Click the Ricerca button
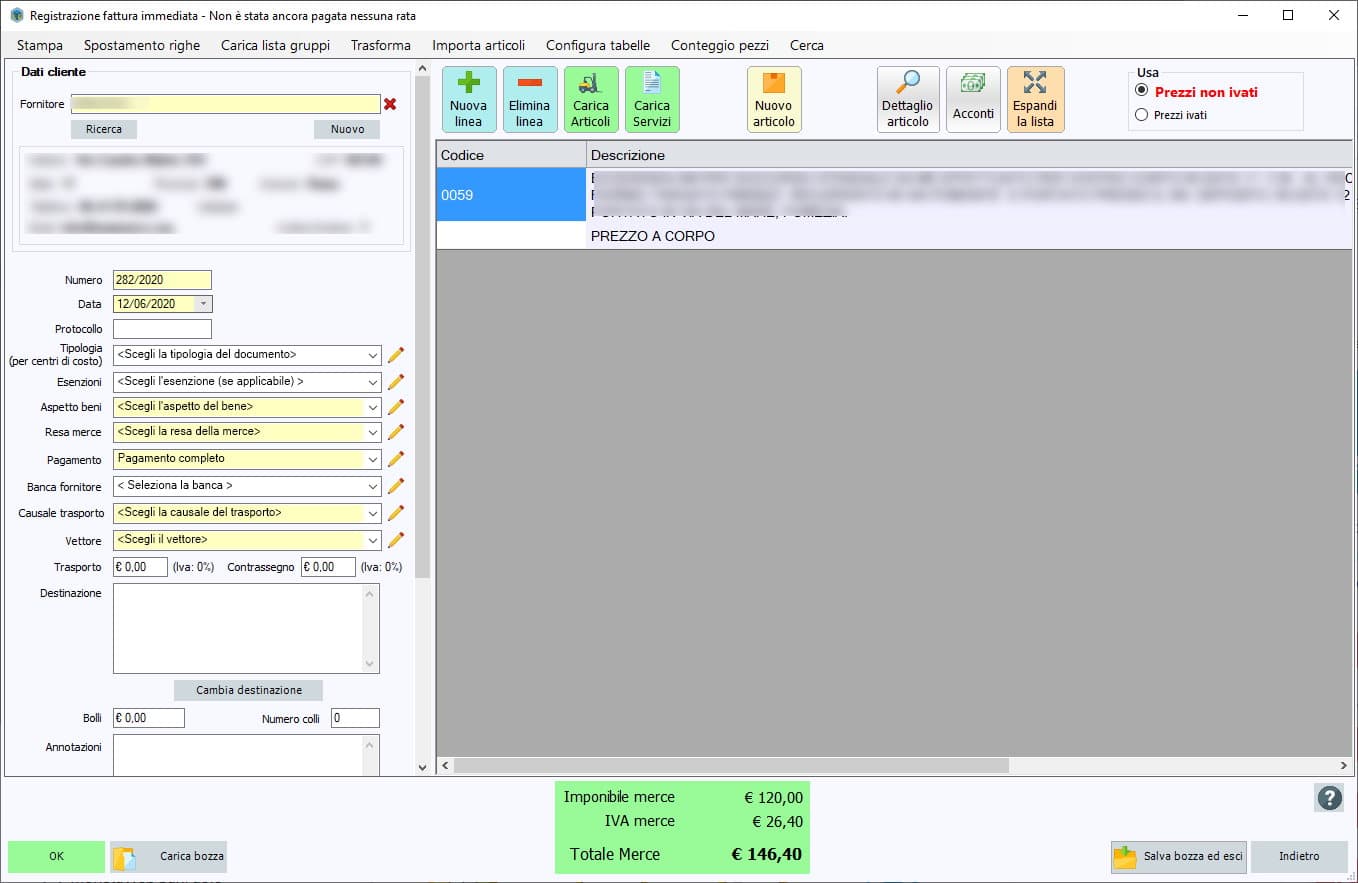 point(104,129)
